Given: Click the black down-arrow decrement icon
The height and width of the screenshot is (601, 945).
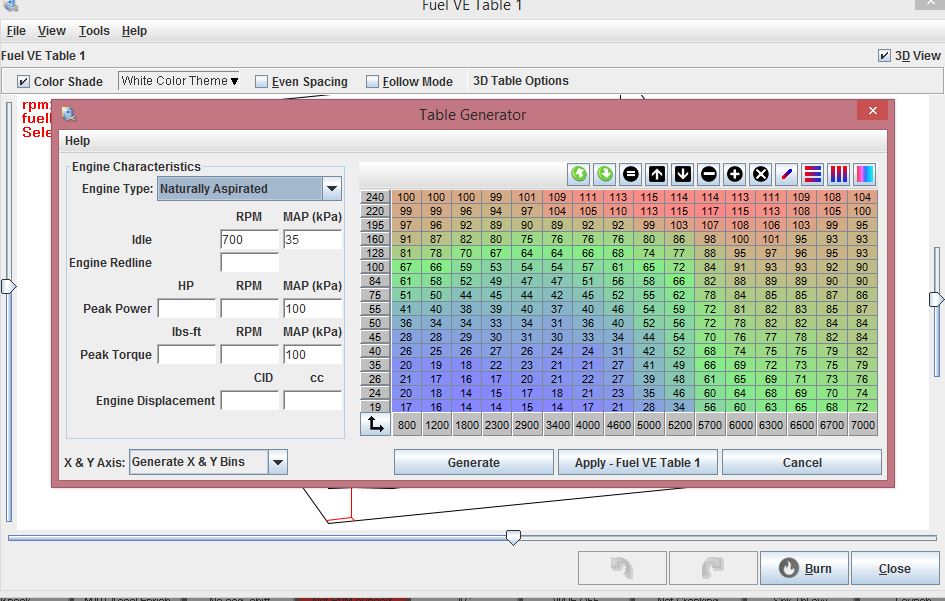Looking at the screenshot, I should 683,174.
